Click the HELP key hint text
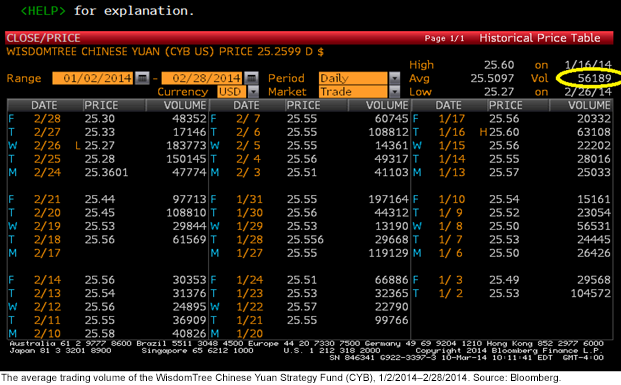The width and height of the screenshot is (621, 385). (43, 11)
